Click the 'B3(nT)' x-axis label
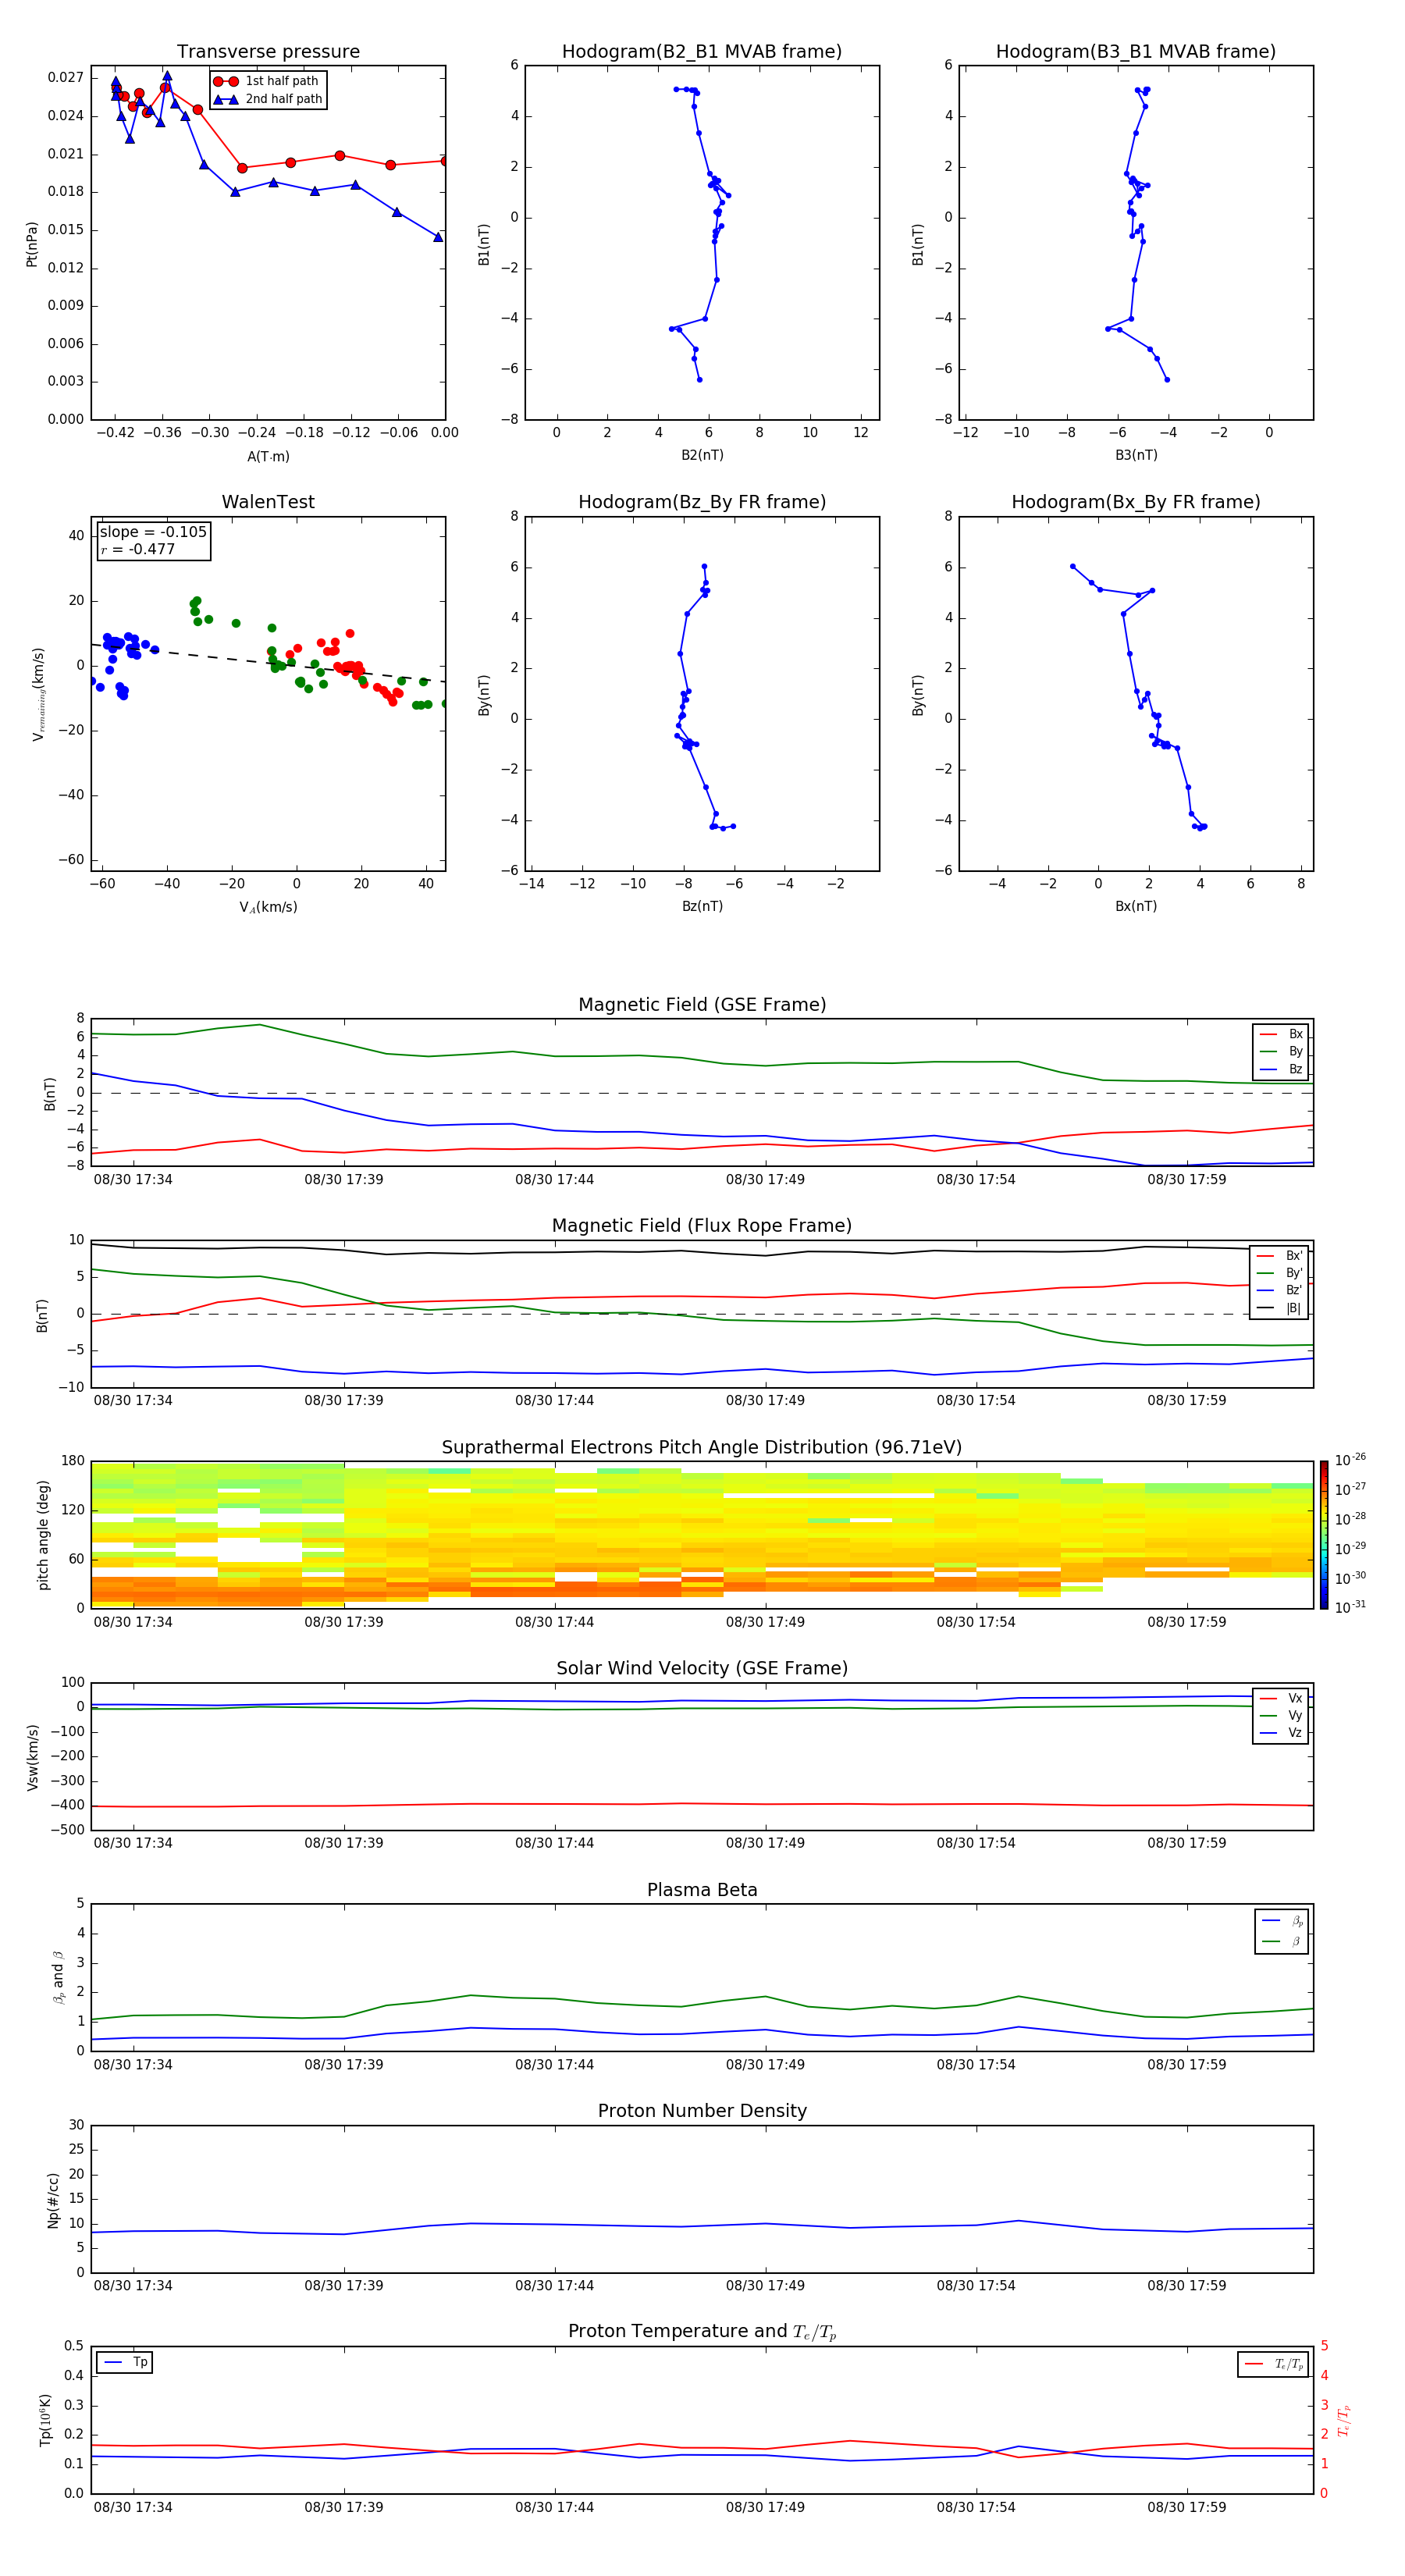 (1136, 455)
